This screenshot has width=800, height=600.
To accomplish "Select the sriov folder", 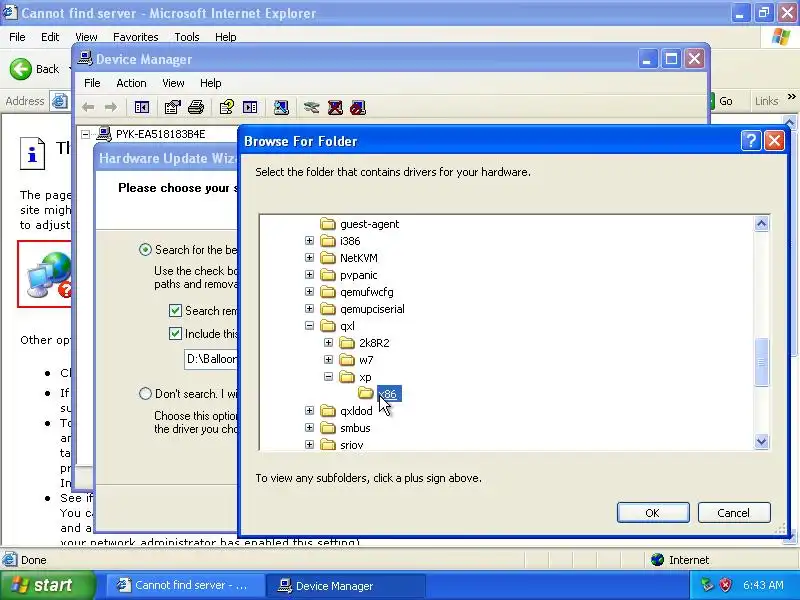I will click(x=352, y=445).
